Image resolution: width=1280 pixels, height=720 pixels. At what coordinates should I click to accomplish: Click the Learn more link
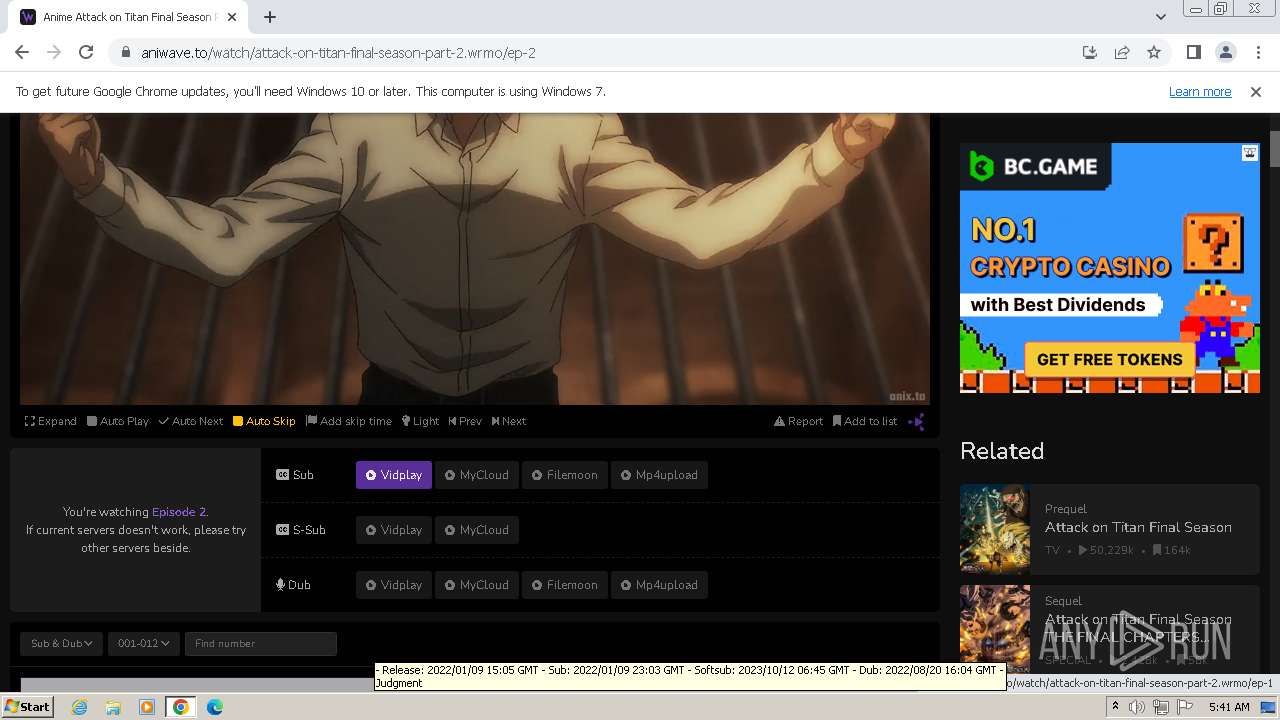(1200, 91)
